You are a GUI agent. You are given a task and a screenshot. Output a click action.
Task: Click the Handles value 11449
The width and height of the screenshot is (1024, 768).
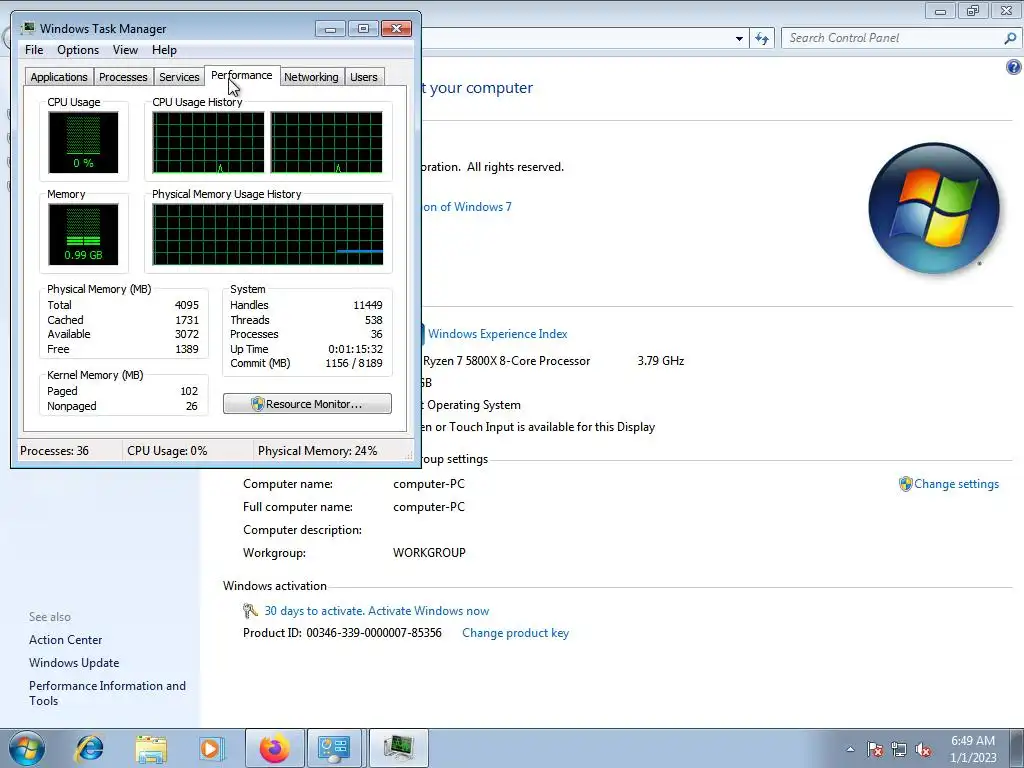click(368, 305)
